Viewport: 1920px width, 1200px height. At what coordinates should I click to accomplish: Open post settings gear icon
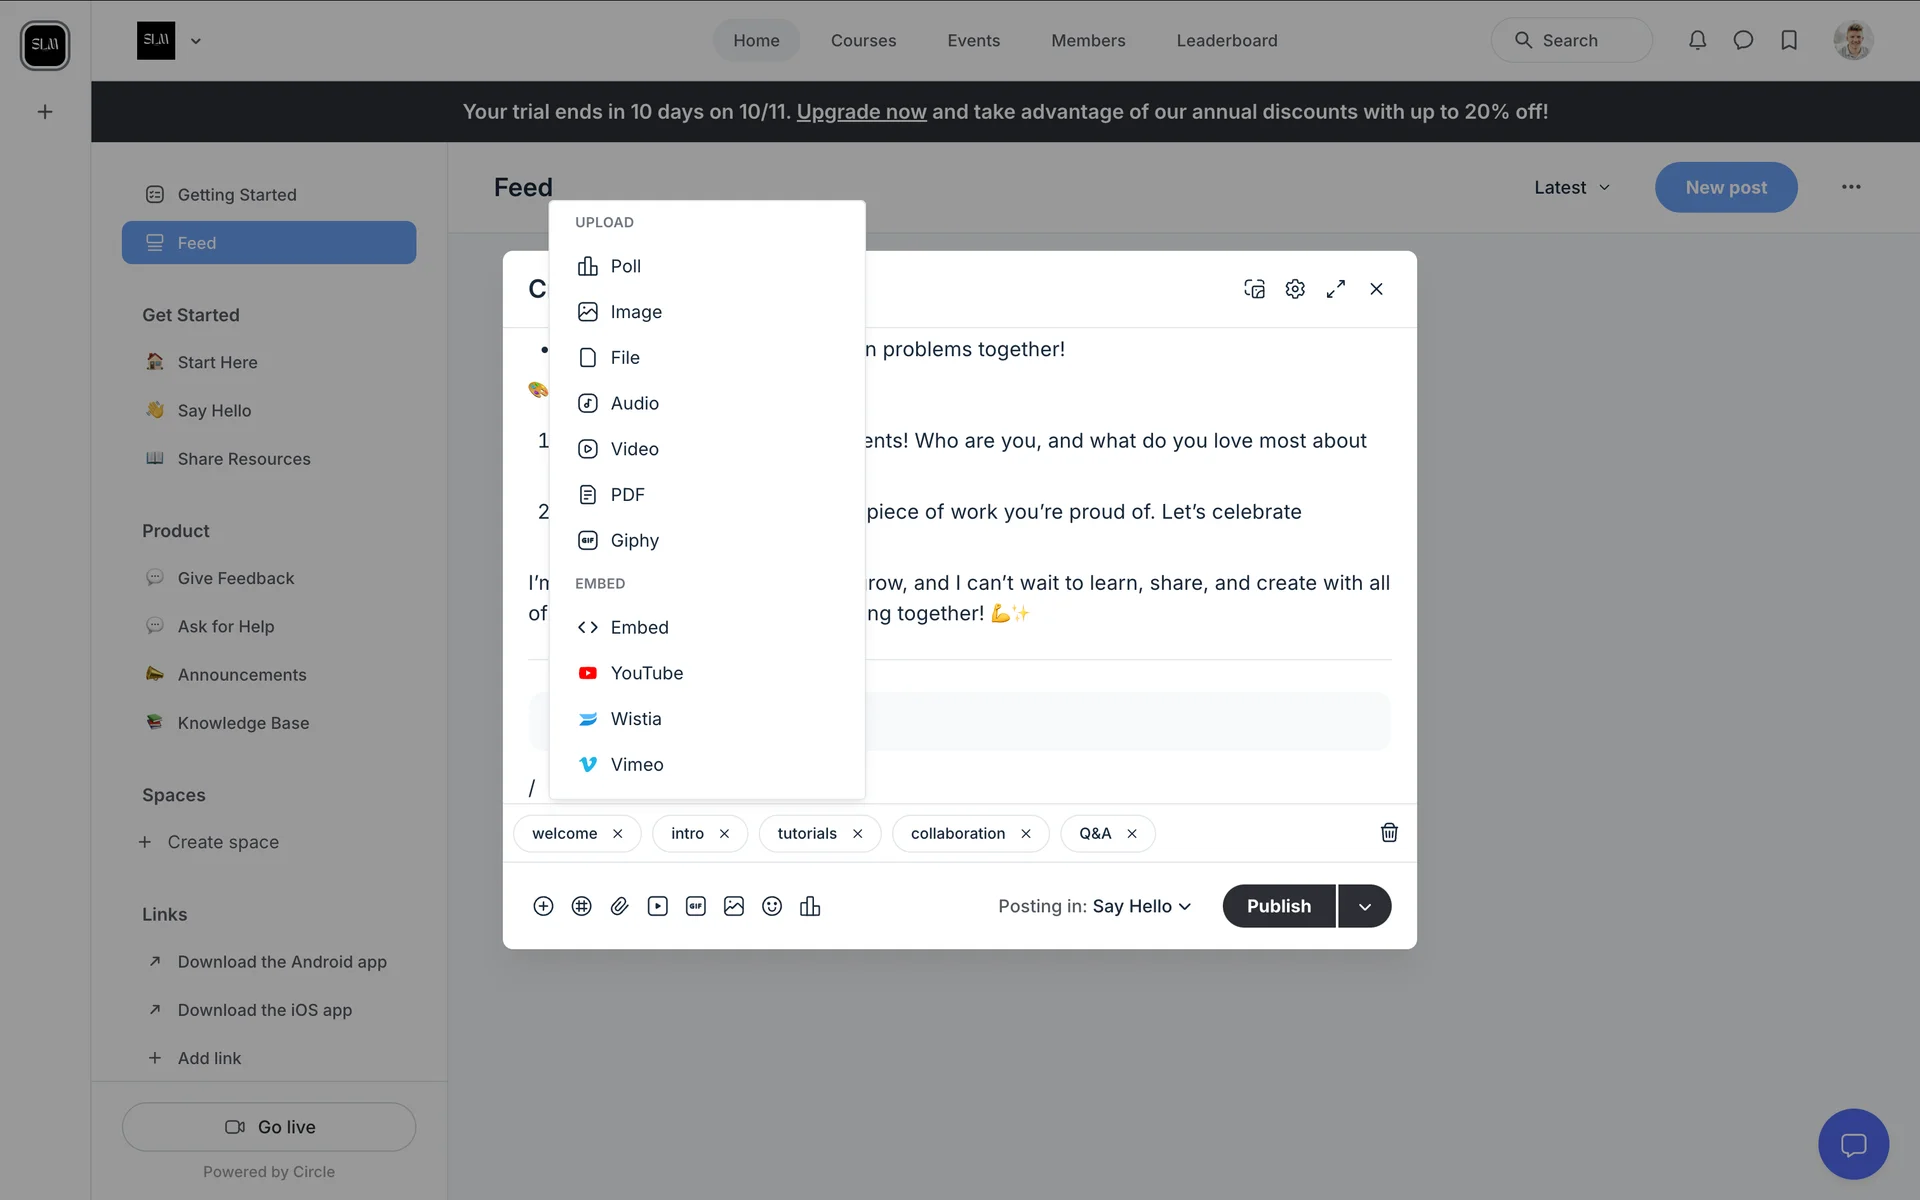pos(1295,289)
